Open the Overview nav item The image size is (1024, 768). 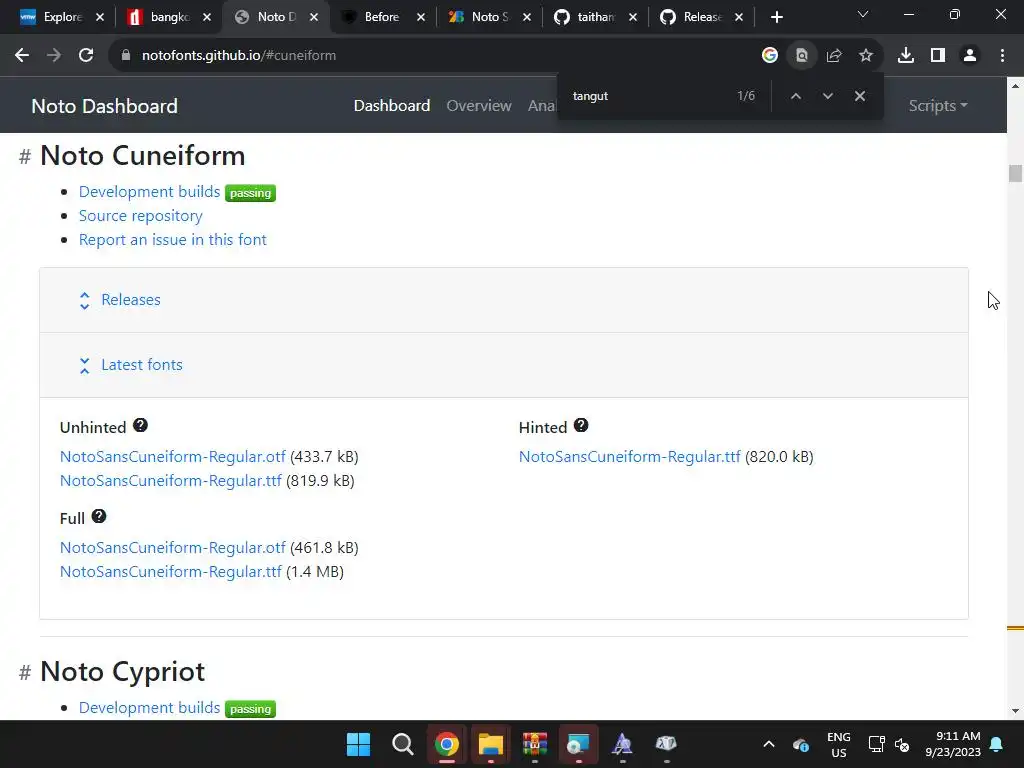(479, 105)
